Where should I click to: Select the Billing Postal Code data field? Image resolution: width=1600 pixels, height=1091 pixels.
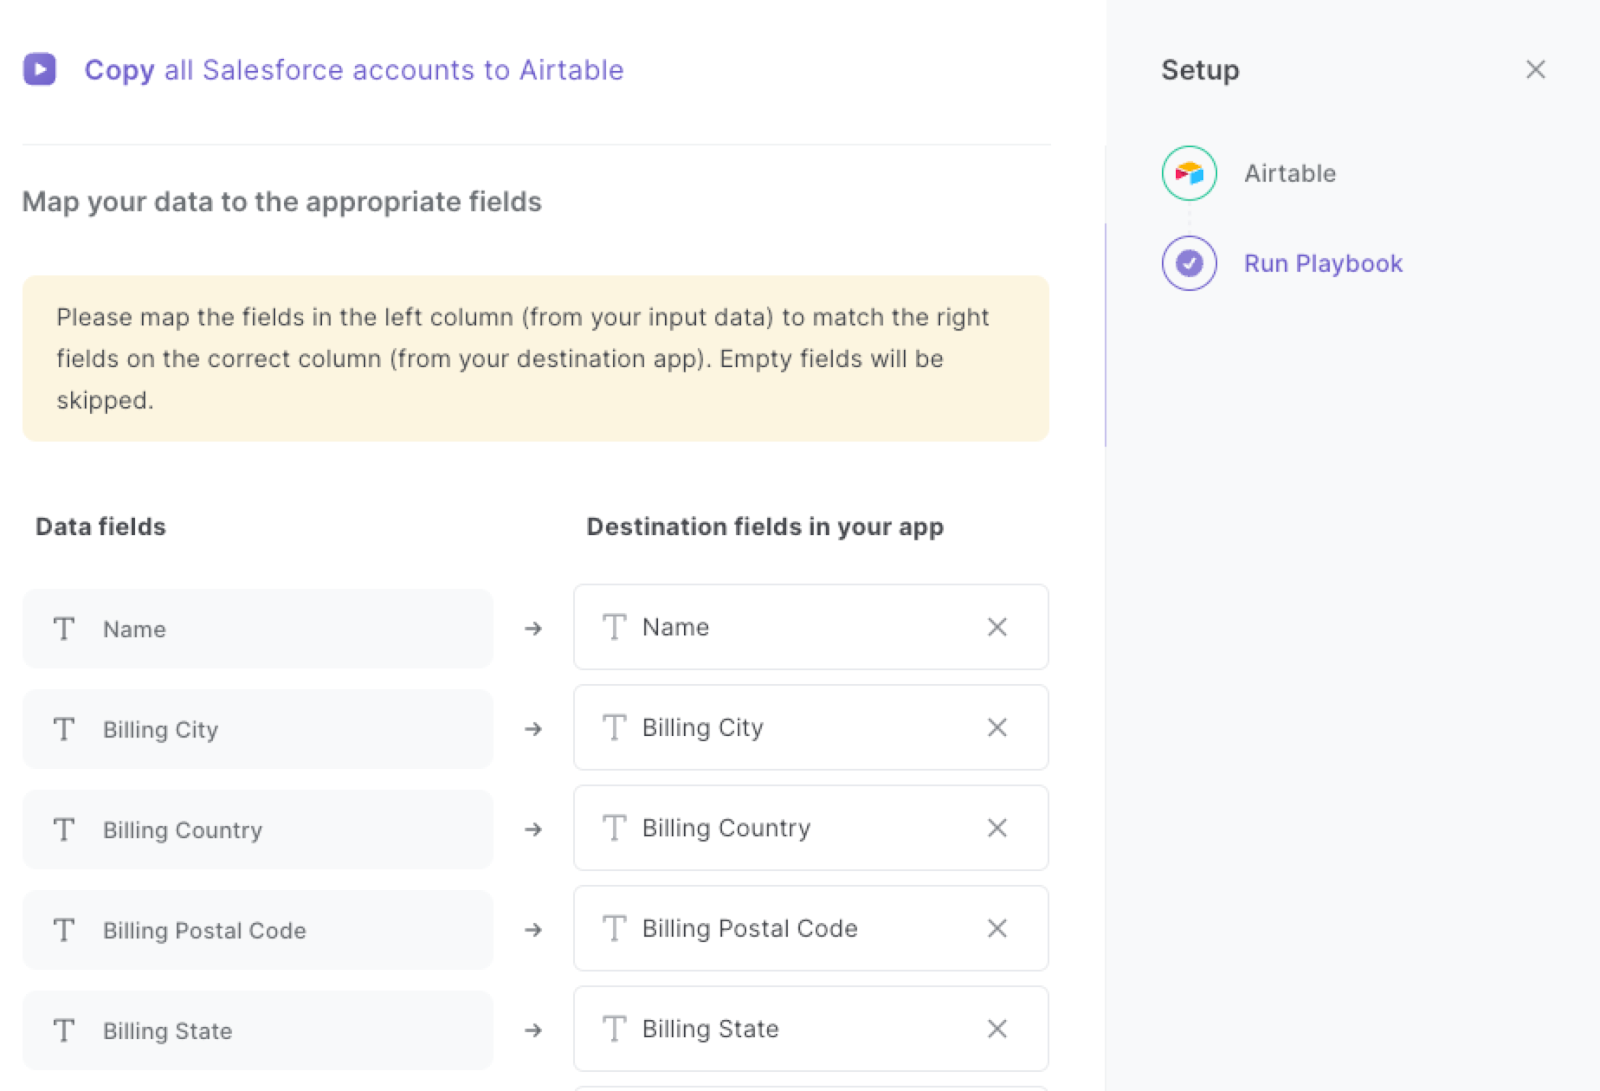click(258, 930)
